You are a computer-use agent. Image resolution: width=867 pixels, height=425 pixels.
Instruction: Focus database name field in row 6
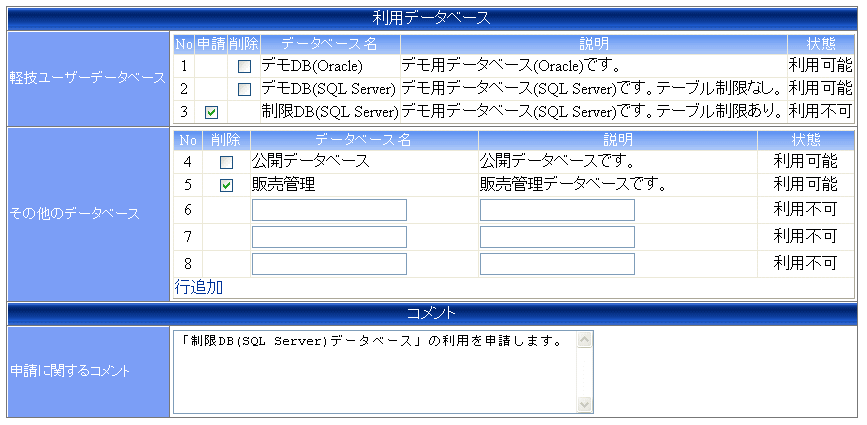[330, 210]
